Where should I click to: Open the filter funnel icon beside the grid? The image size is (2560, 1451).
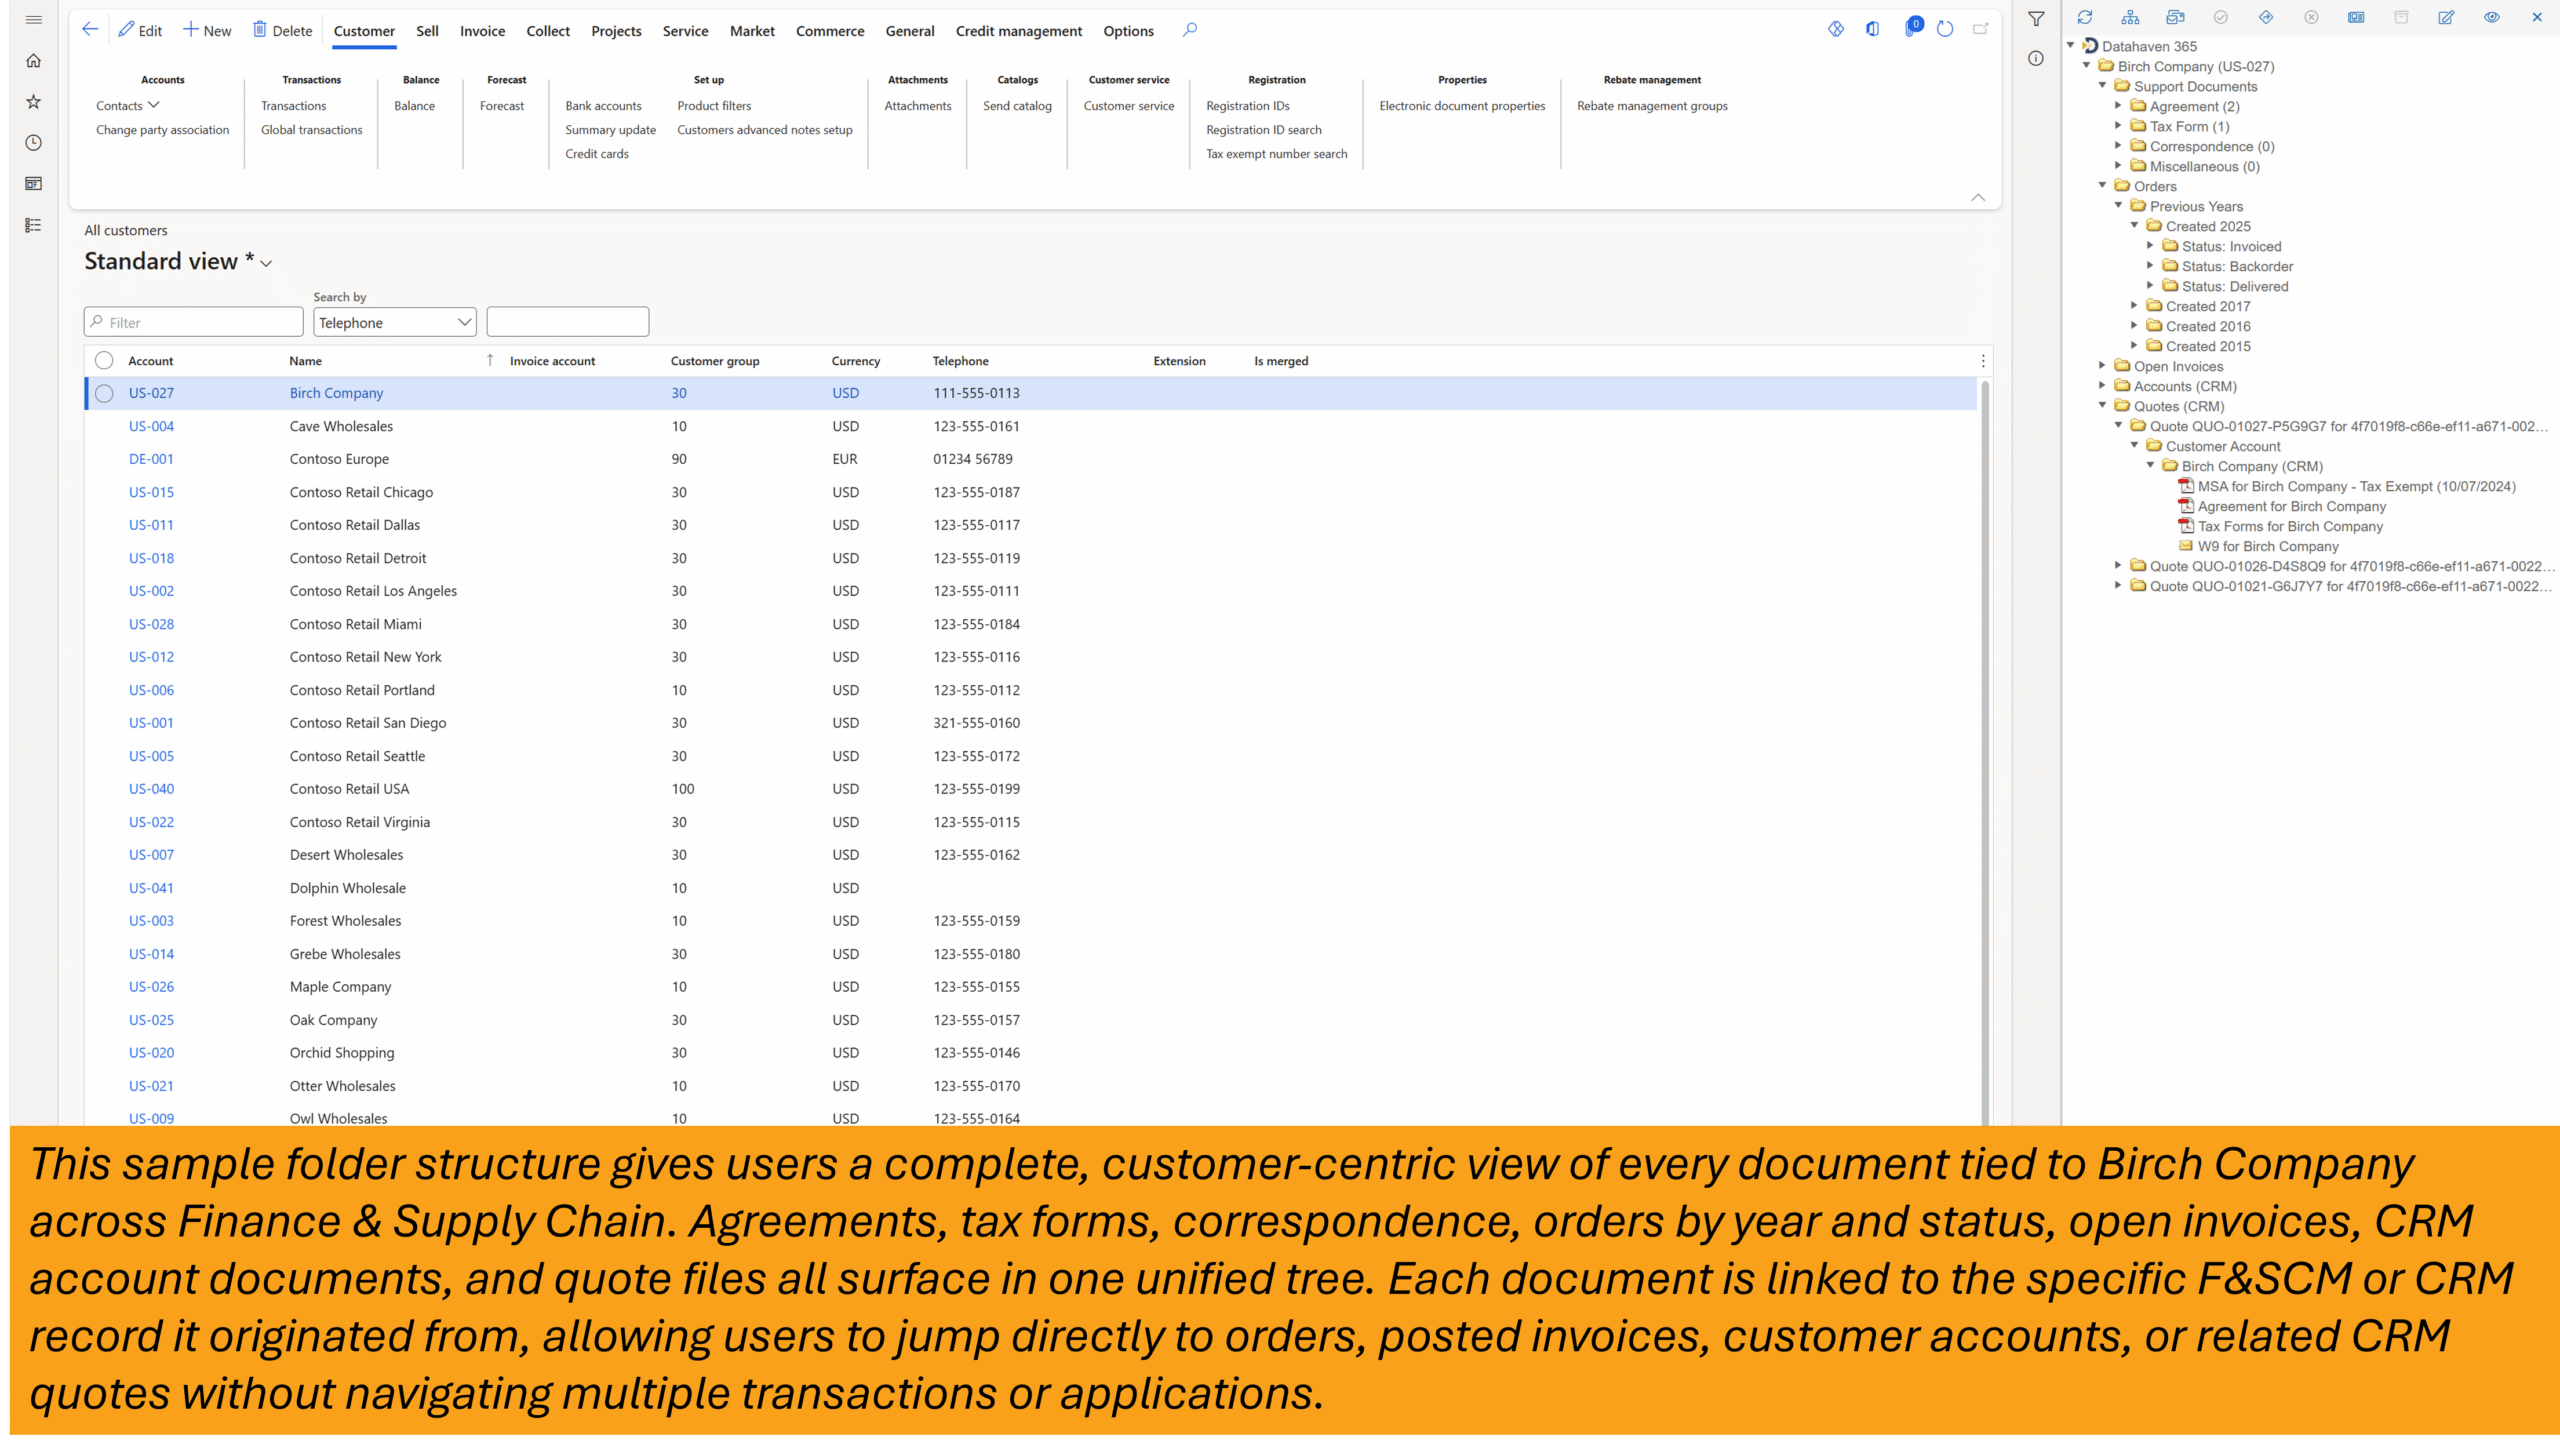(2036, 19)
